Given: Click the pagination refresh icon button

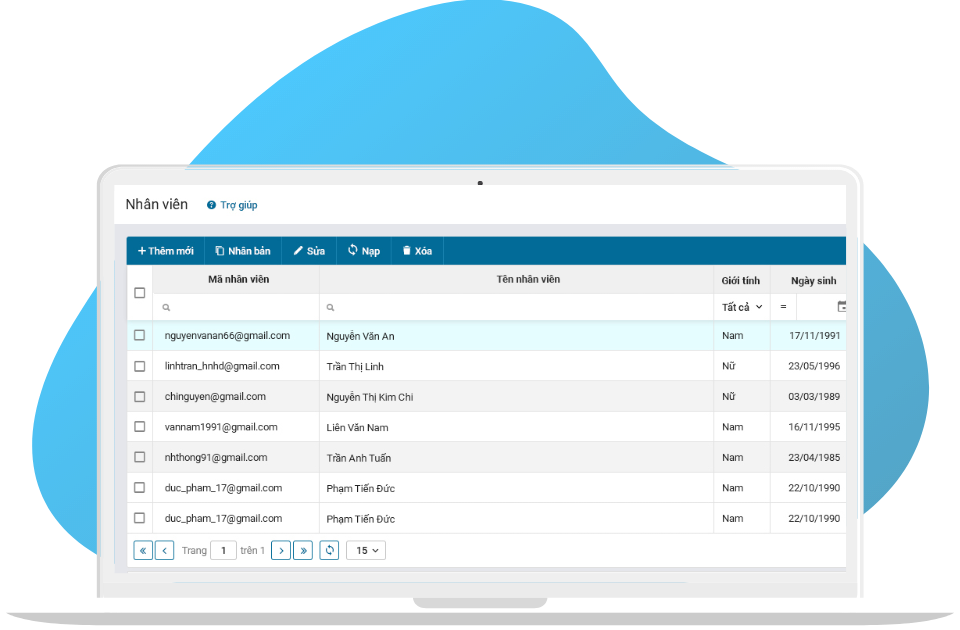Looking at the screenshot, I should pos(329,550).
